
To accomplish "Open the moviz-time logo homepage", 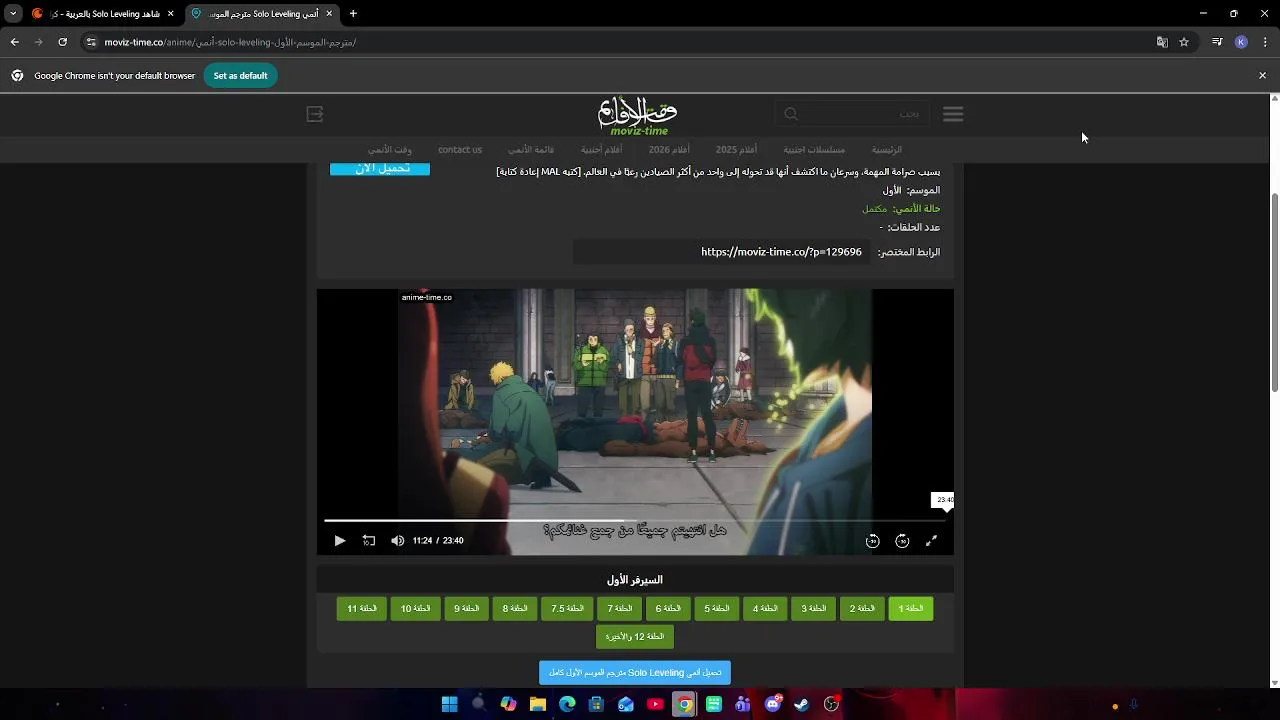I will pyautogui.click(x=639, y=115).
